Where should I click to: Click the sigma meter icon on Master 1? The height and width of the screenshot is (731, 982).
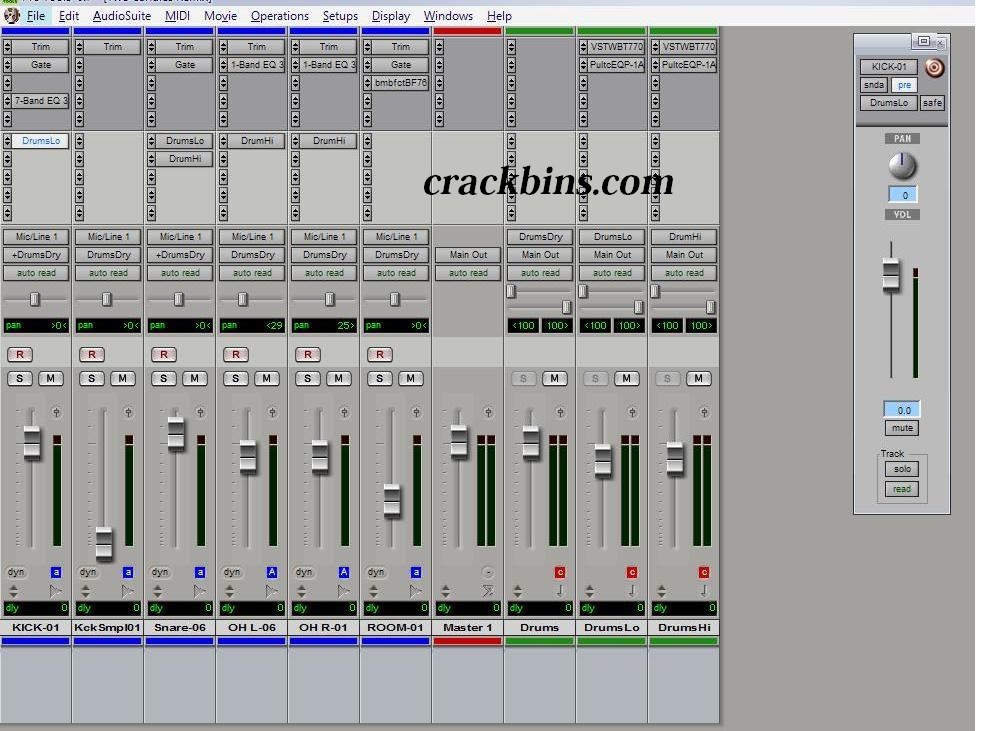(x=487, y=591)
